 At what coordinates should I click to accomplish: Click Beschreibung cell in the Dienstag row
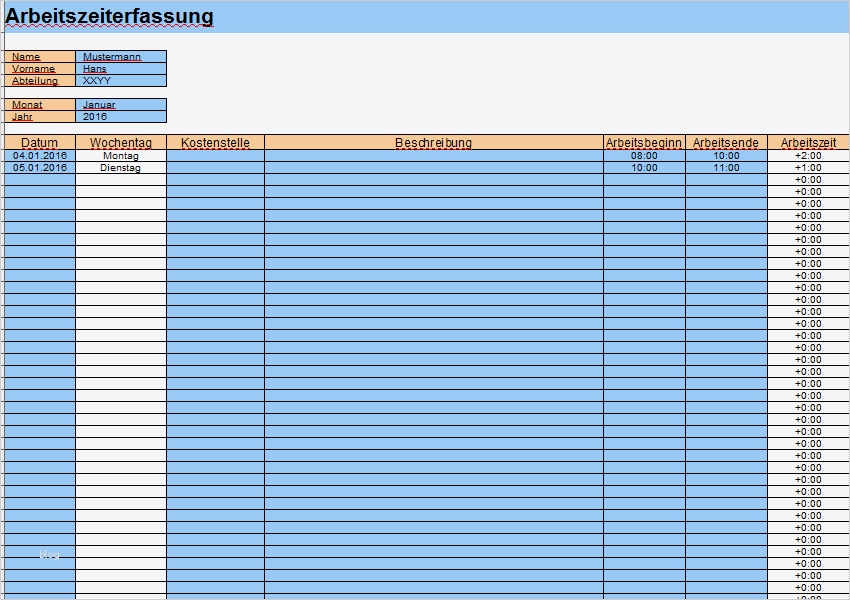tap(434, 167)
